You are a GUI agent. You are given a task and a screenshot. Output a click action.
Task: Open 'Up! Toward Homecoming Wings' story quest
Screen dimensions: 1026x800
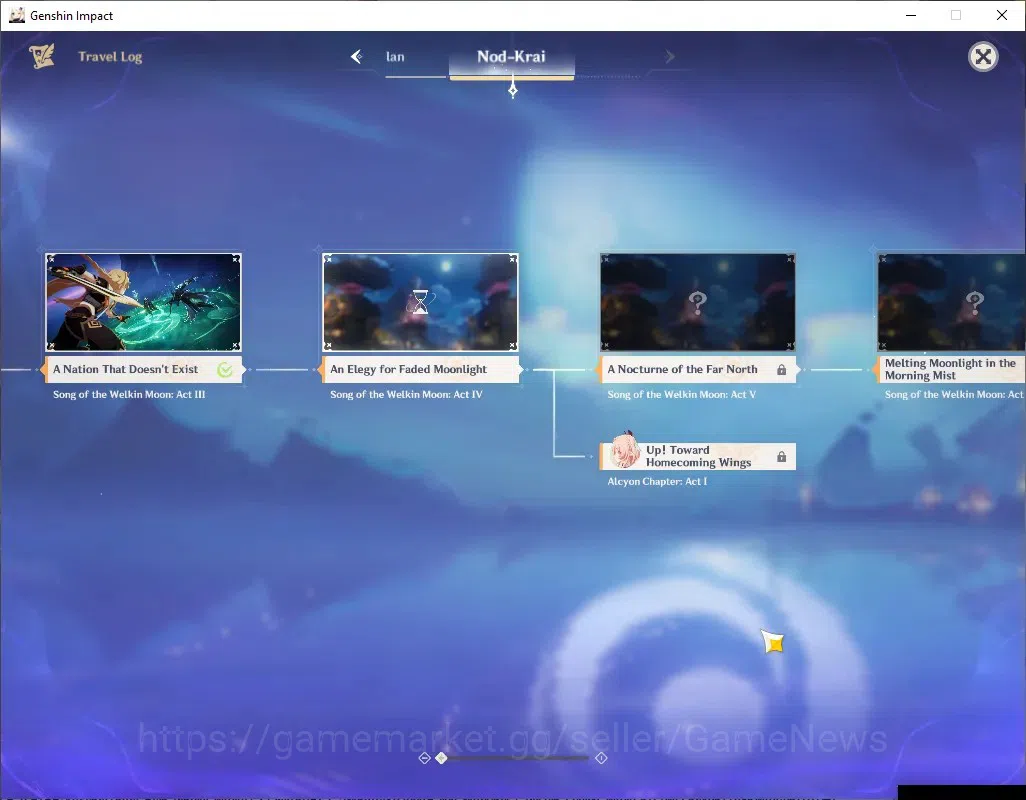(698, 456)
